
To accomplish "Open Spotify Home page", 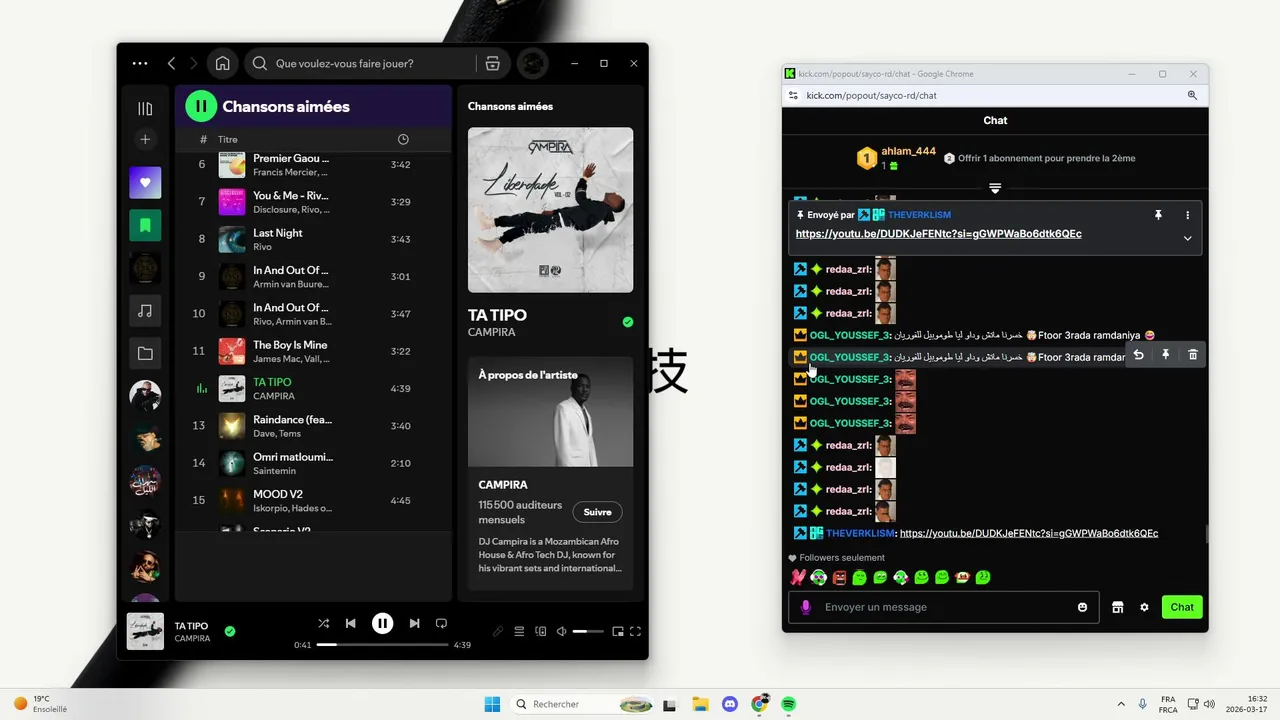I will click(222, 63).
